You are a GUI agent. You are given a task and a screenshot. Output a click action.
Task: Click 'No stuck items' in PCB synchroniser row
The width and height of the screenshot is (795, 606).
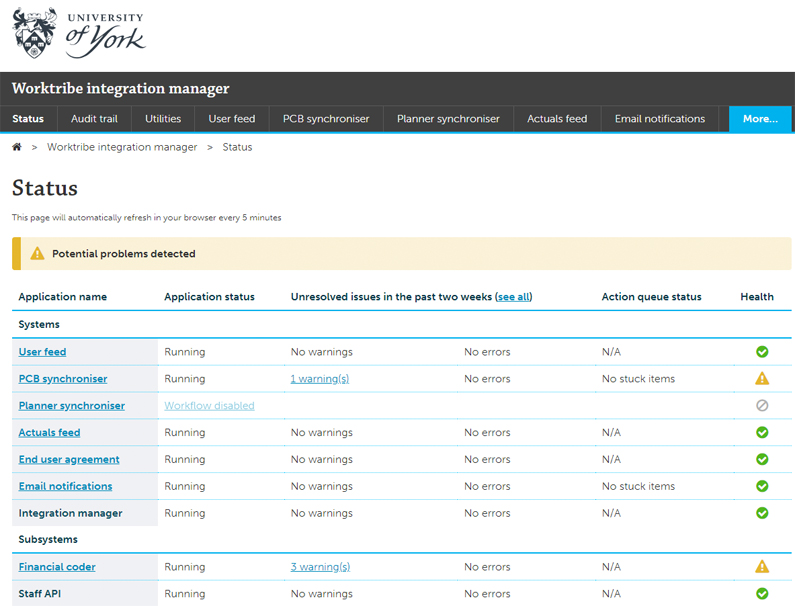[x=638, y=379]
